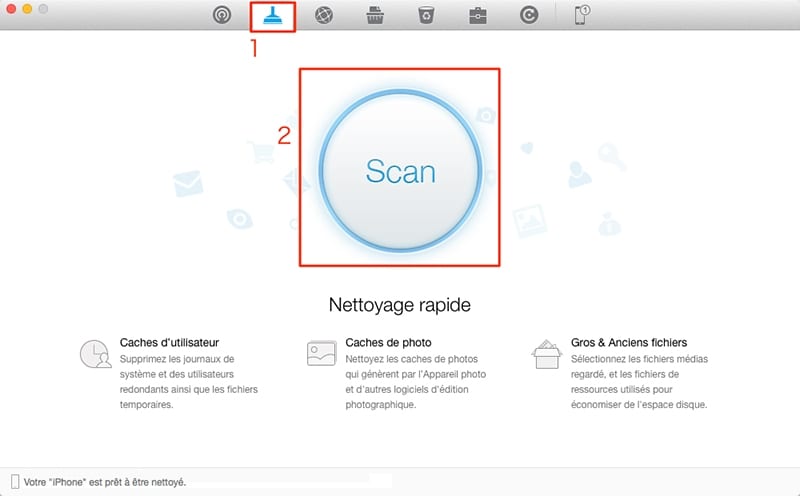This screenshot has height=496, width=800.
Task: Click the "Caches de photo" title
Action: [388, 342]
